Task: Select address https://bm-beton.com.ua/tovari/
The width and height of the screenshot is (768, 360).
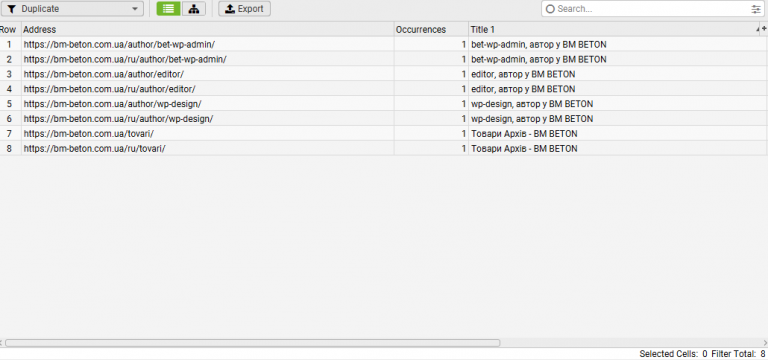Action: 89,134
